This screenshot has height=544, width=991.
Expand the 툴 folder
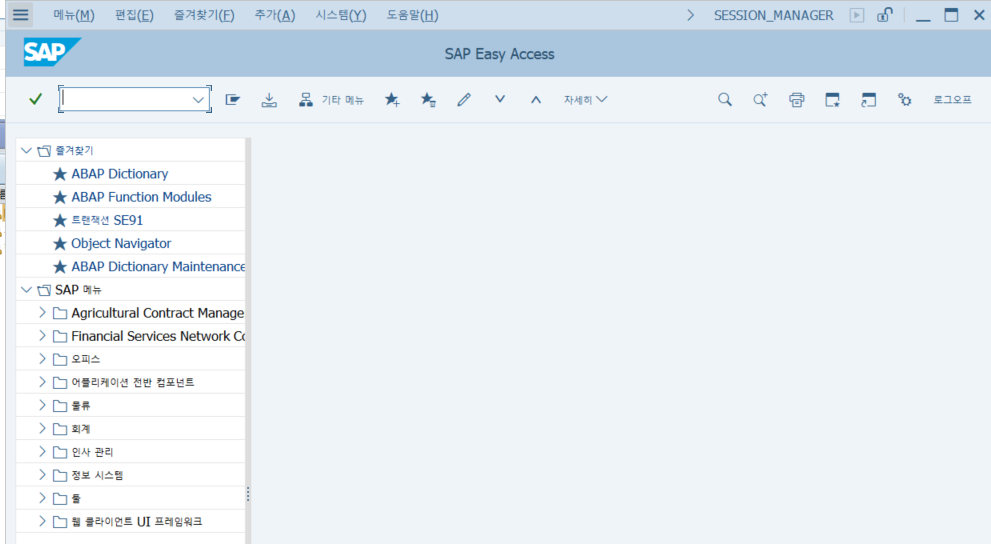click(42, 498)
